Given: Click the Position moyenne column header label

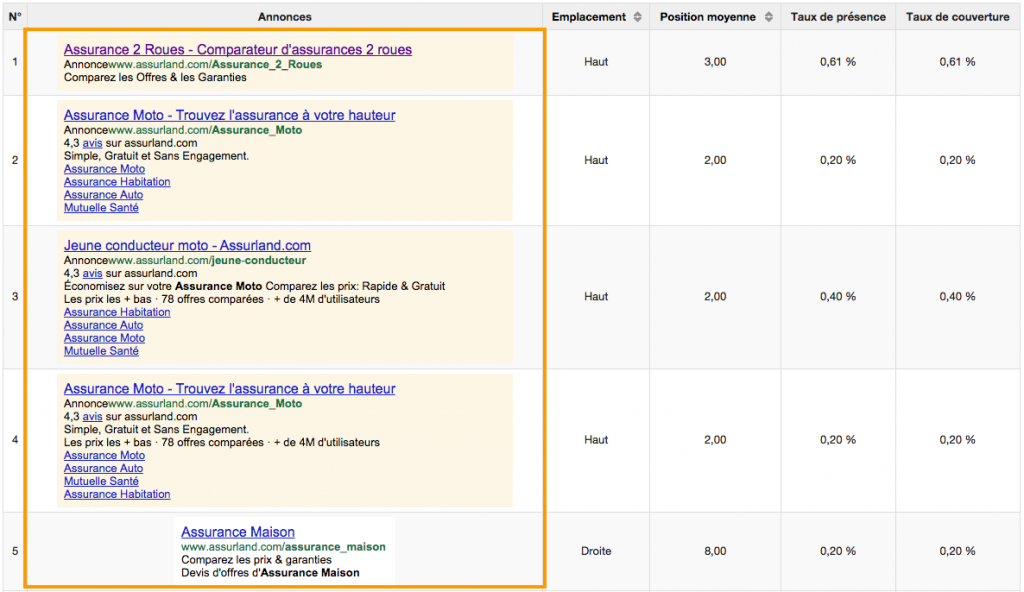Looking at the screenshot, I should tap(707, 17).
